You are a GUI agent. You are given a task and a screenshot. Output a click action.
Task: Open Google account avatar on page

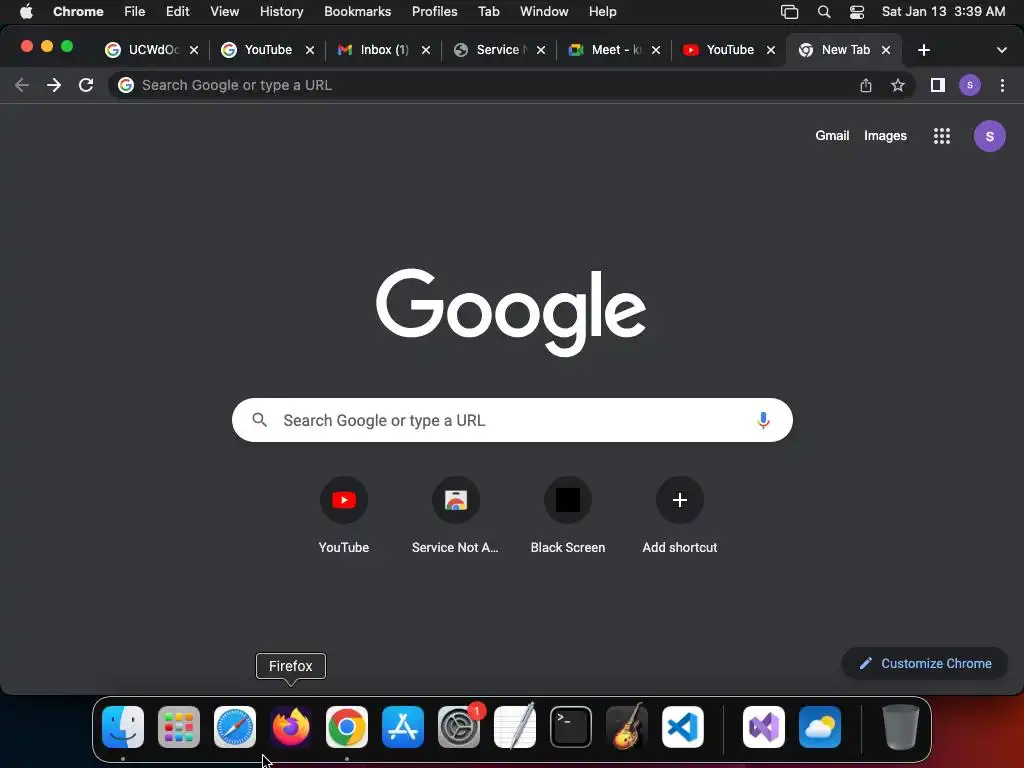(989, 136)
